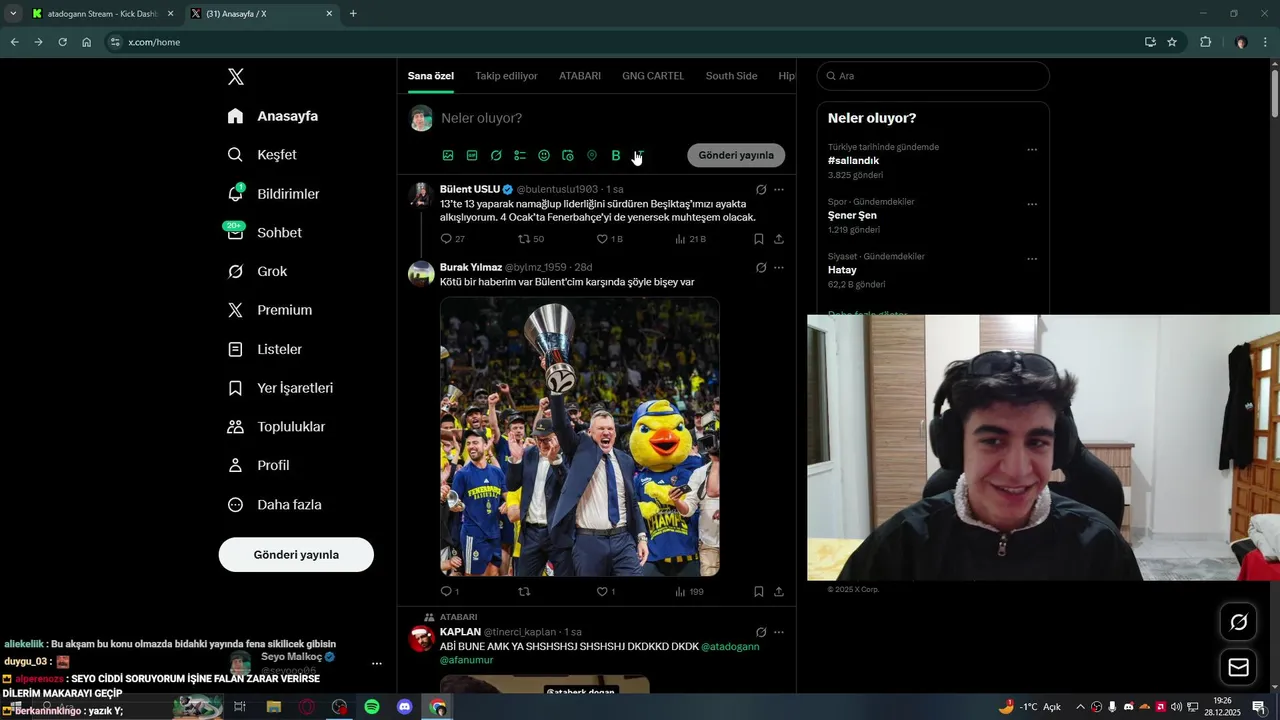Repost Burak Yılmaz post

(523, 592)
